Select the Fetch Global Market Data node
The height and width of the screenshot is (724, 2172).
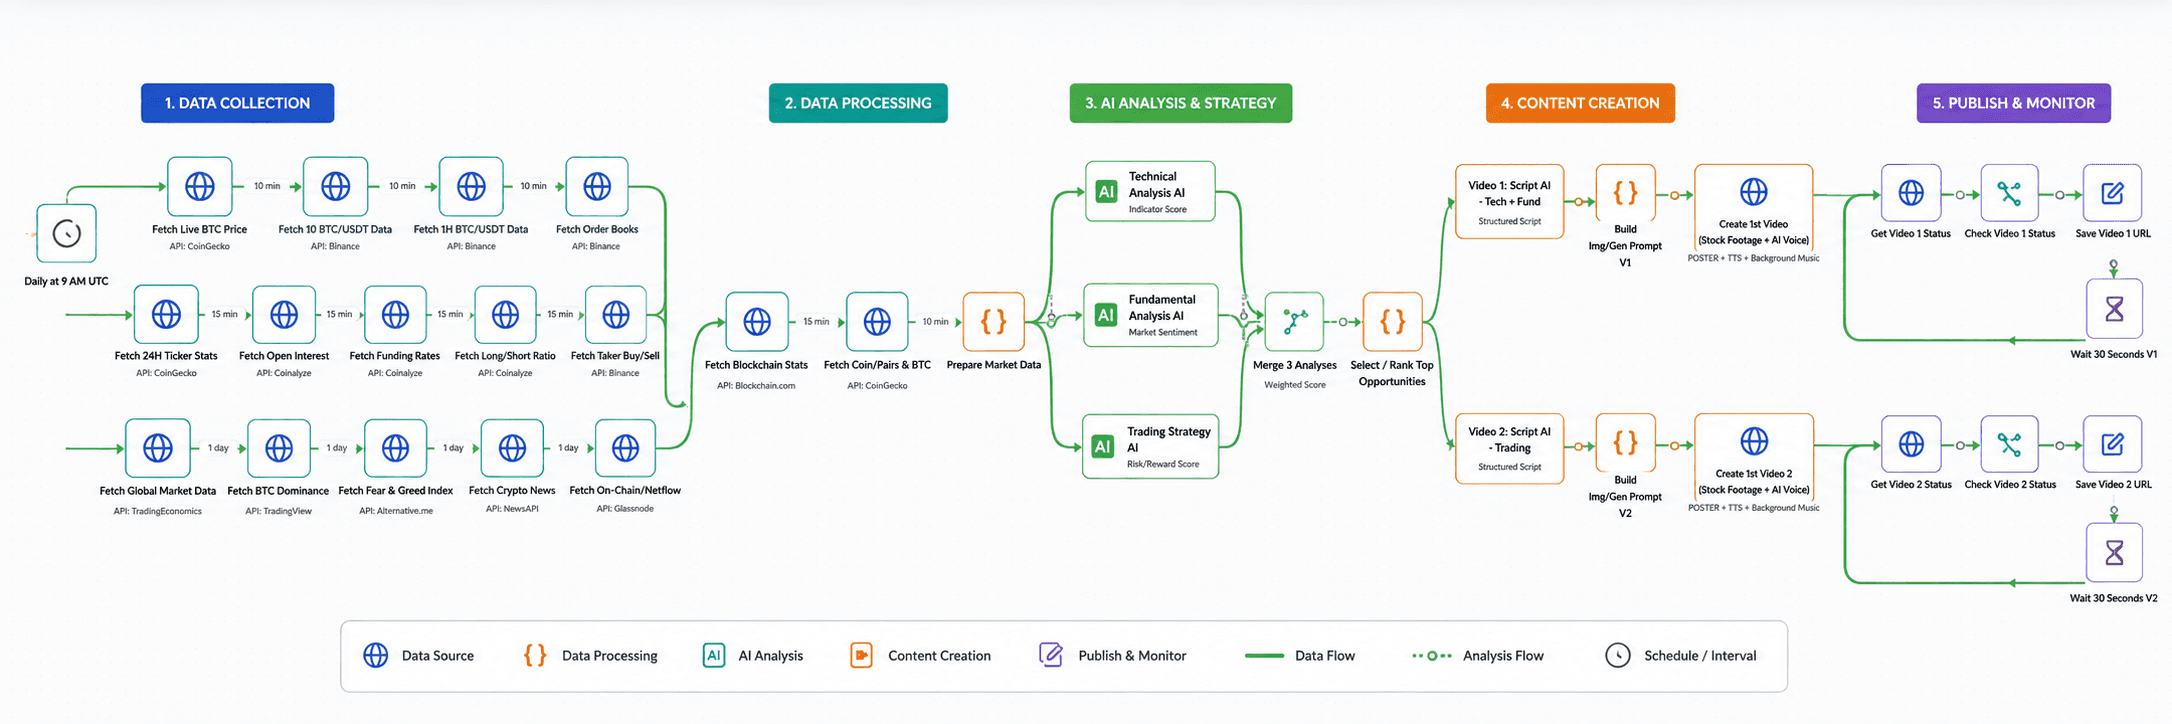pyautogui.click(x=158, y=448)
